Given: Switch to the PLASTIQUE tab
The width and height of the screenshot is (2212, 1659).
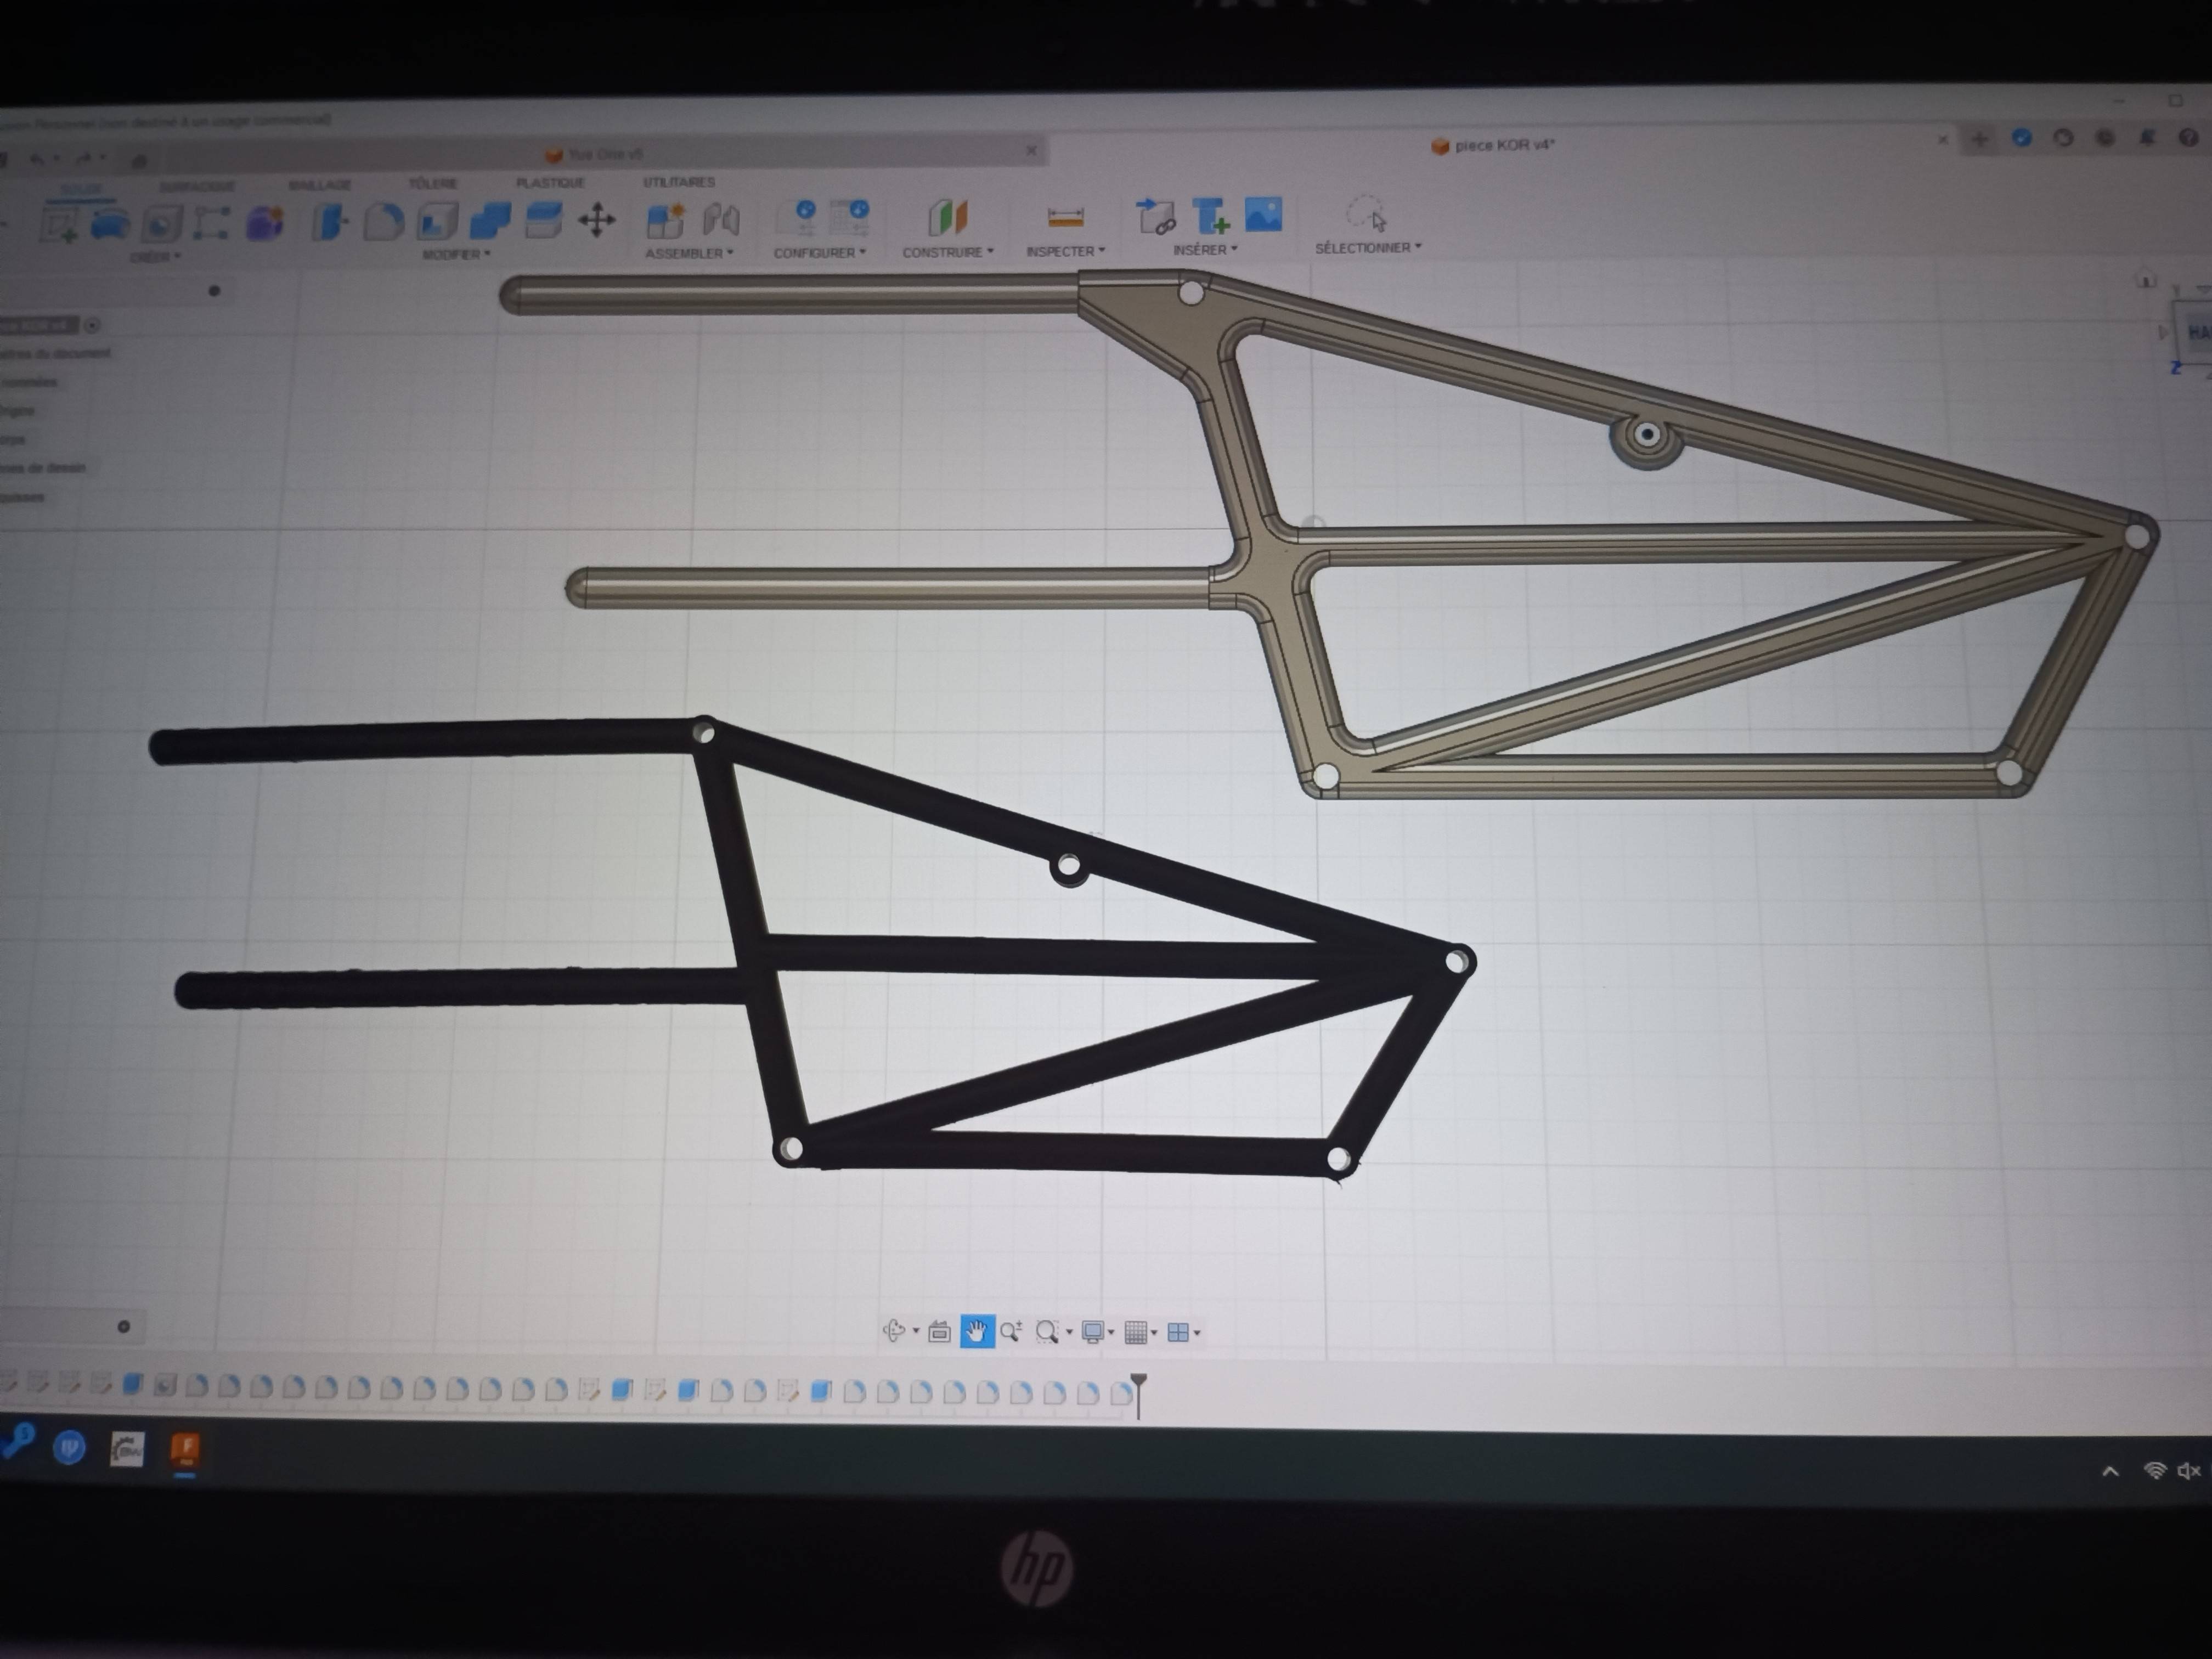Looking at the screenshot, I should [x=550, y=183].
